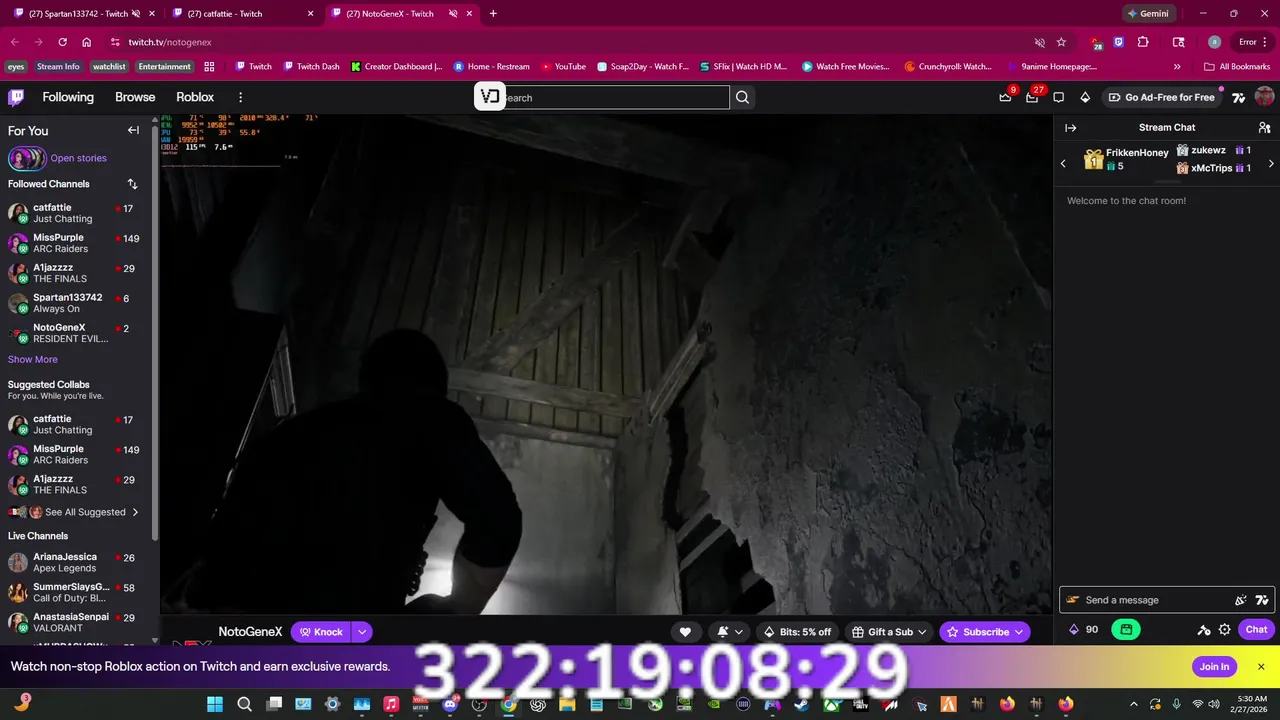1280x720 pixels.
Task: Open stories link in sidebar
Action: pyautogui.click(x=78, y=158)
